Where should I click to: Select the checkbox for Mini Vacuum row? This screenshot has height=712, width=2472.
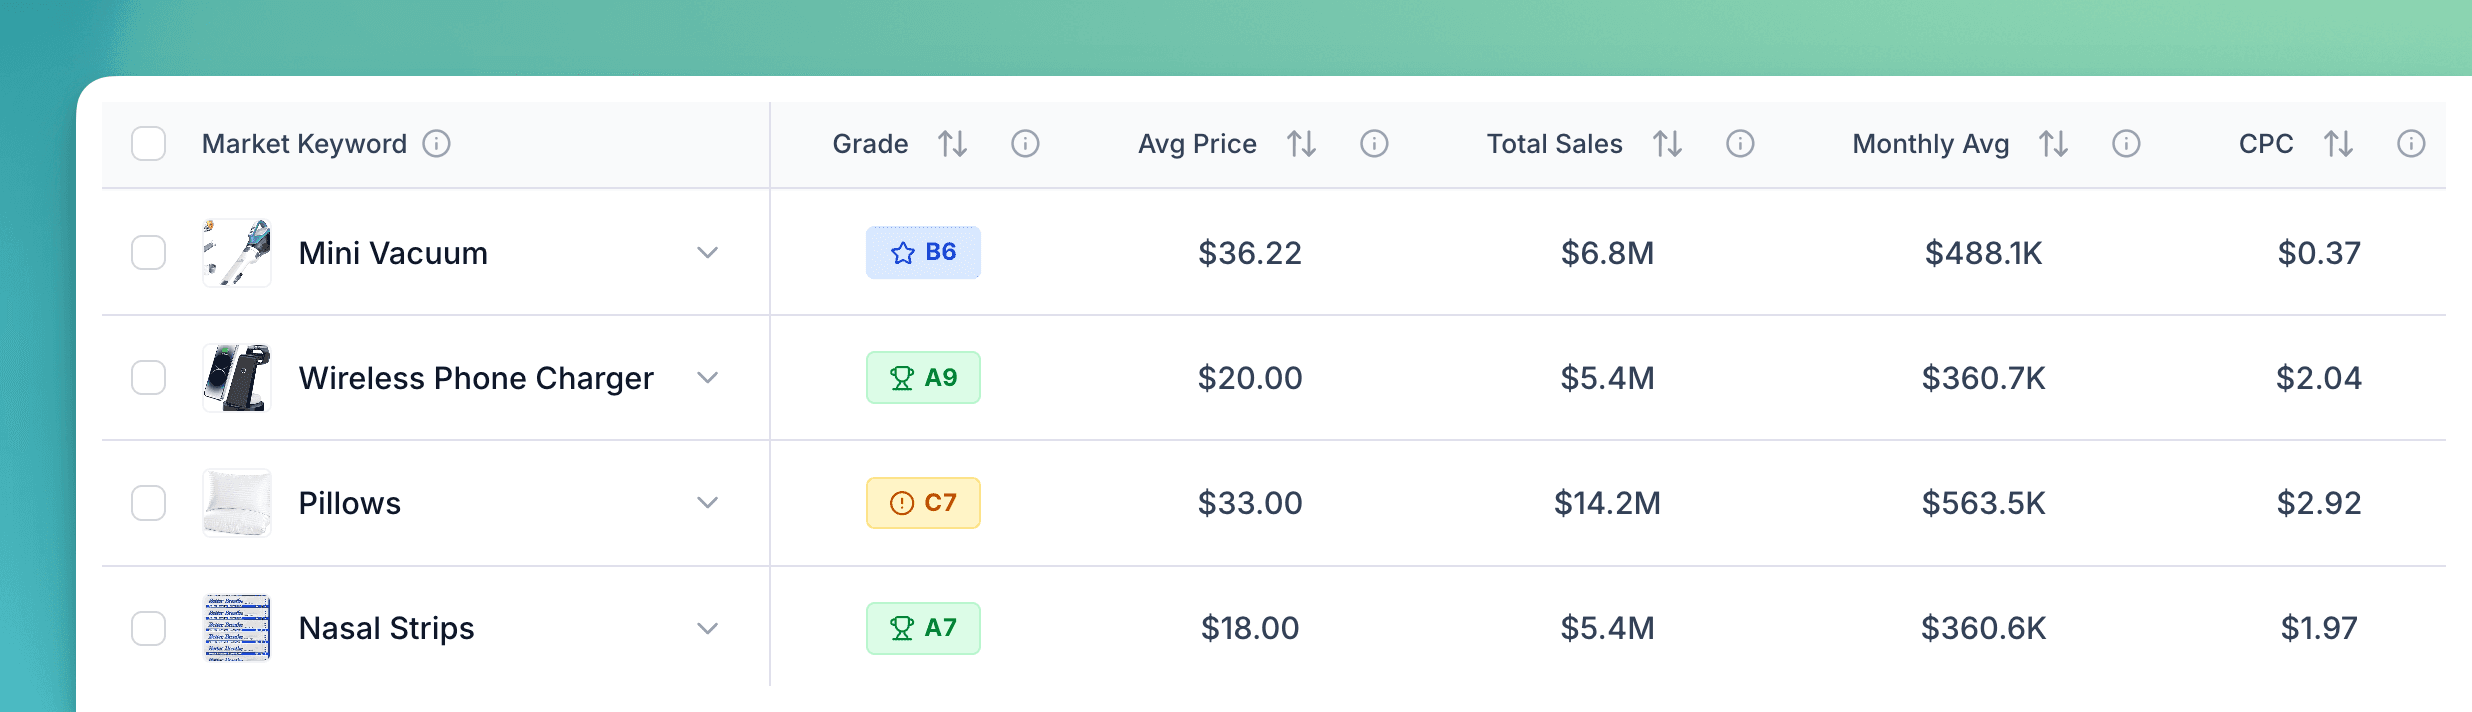click(x=148, y=252)
